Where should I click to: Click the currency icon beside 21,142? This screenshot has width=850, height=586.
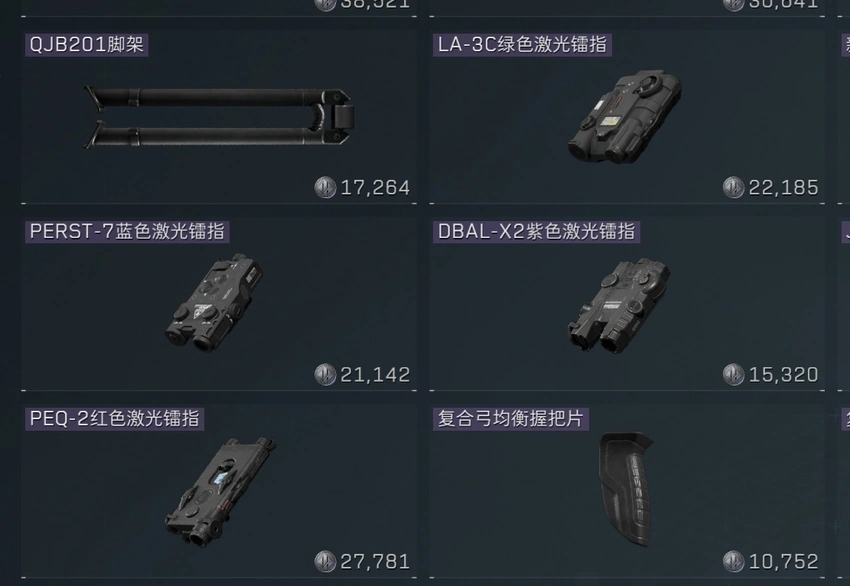pyautogui.click(x=325, y=375)
